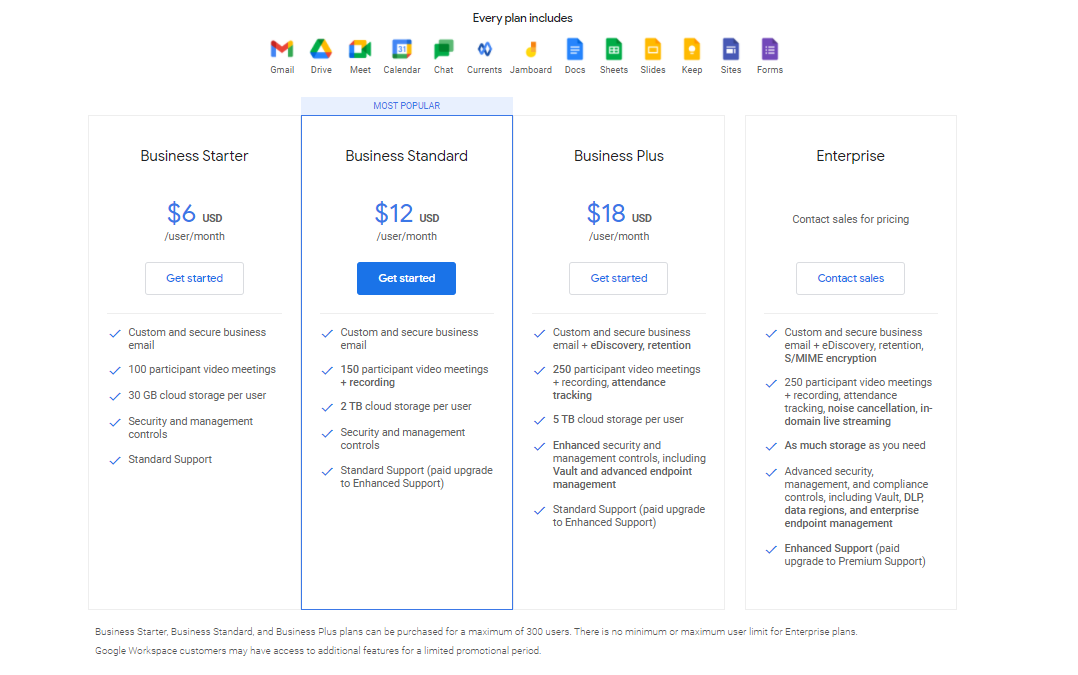1078x675 pixels.
Task: Click the Google Drive icon
Action: point(321,49)
